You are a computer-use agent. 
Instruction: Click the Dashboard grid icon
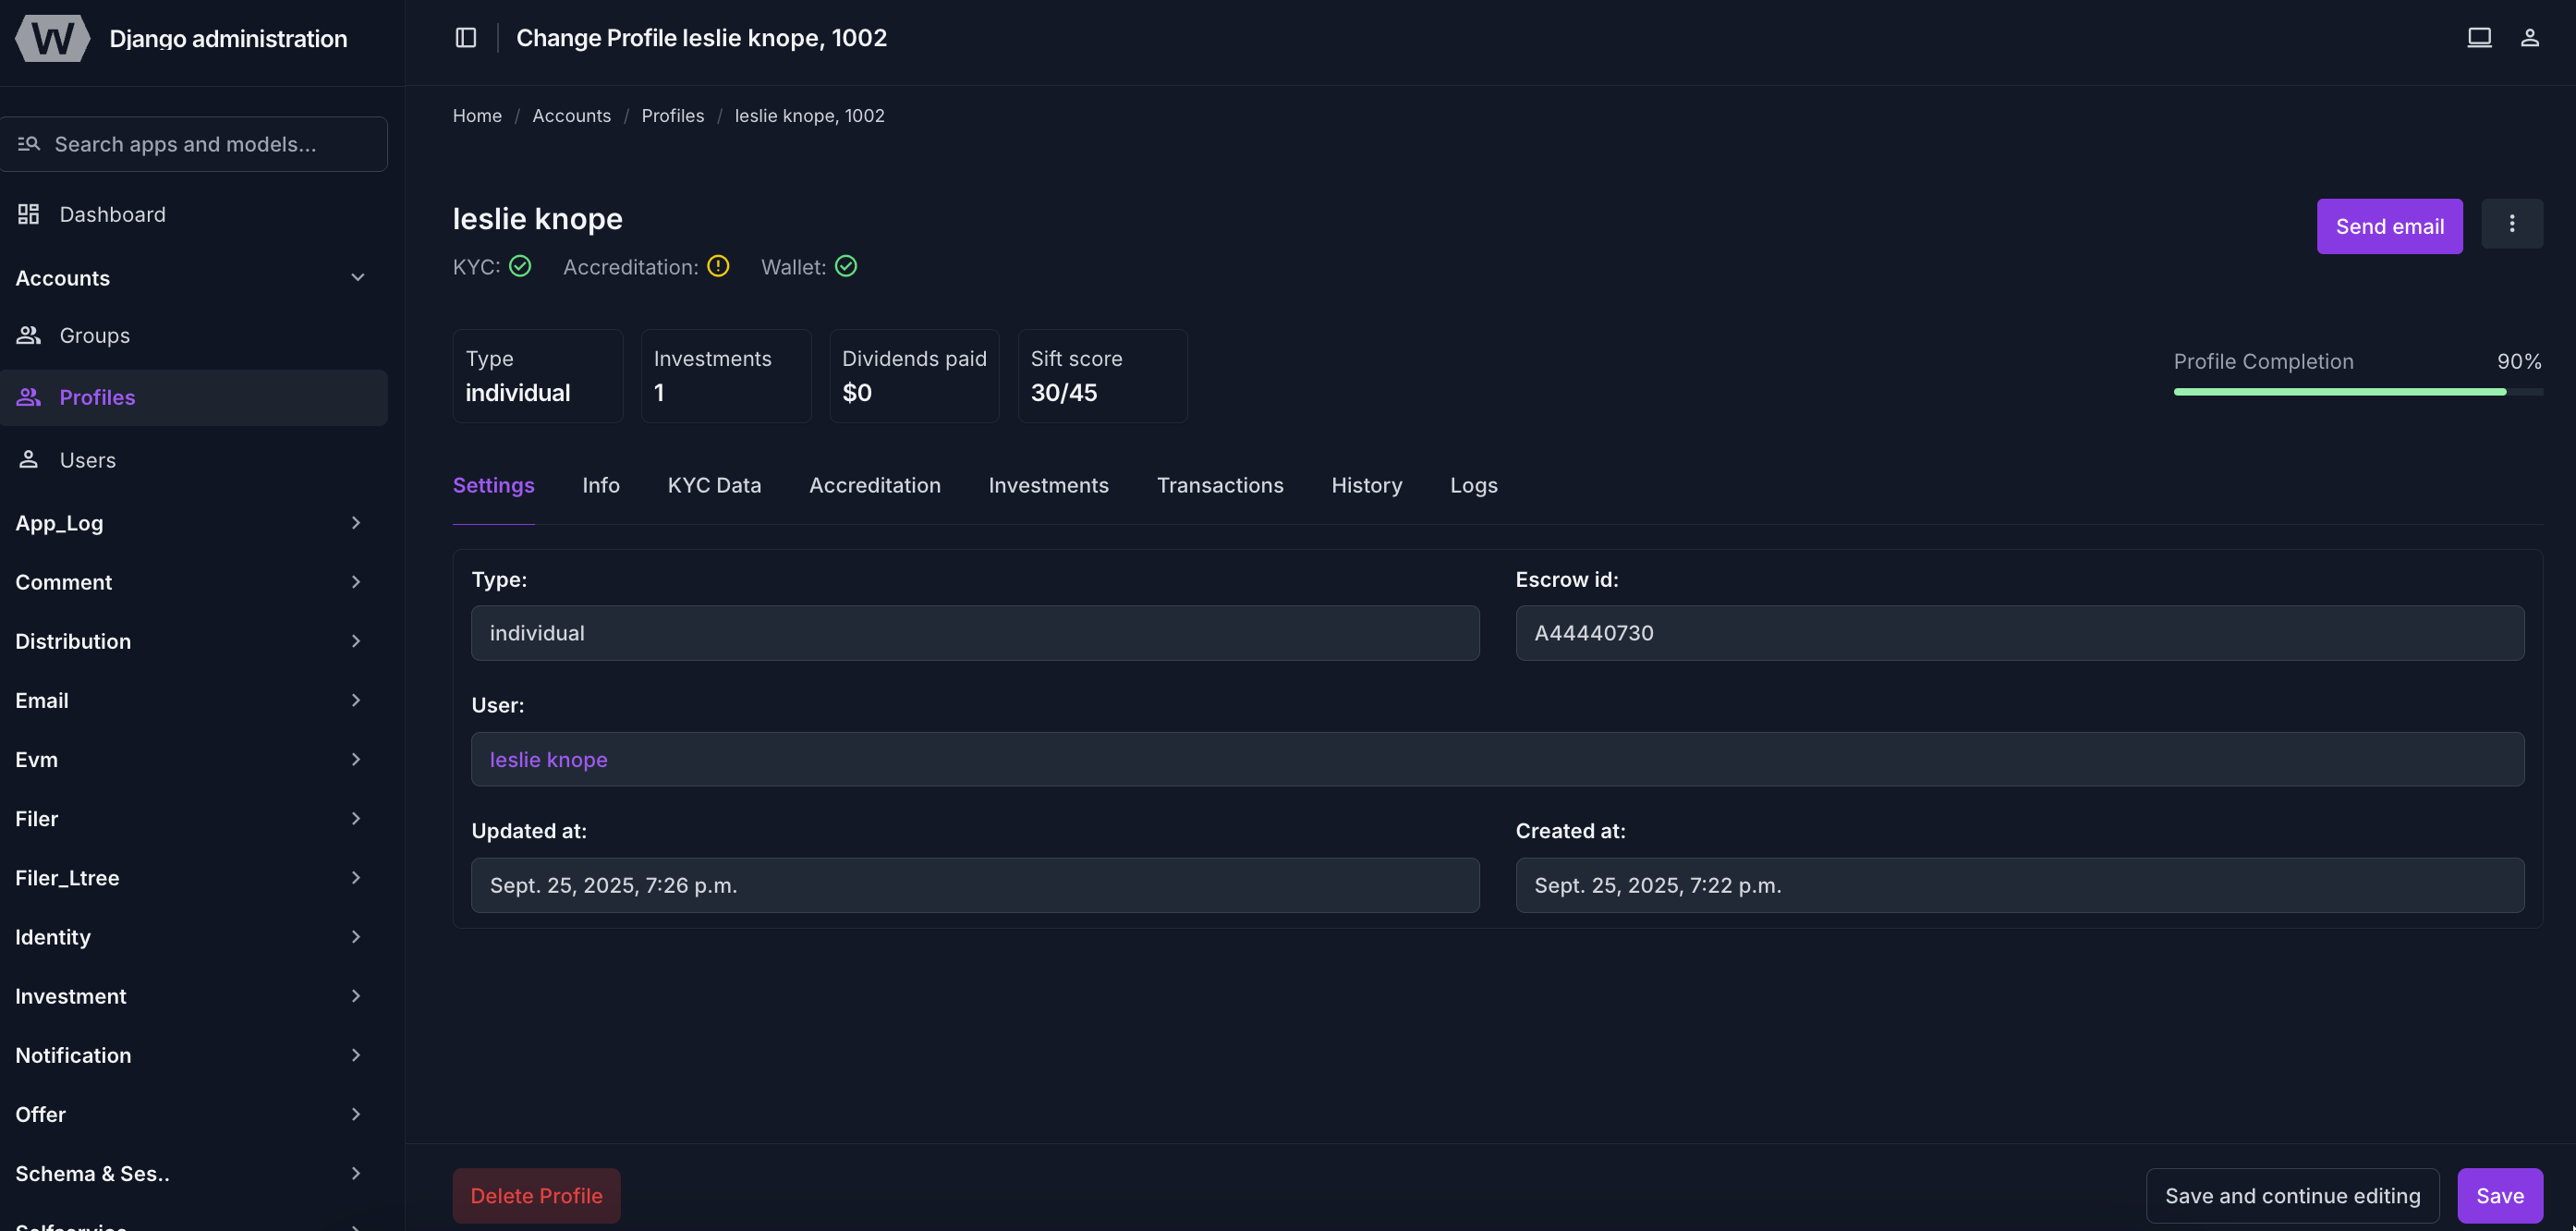[x=28, y=214]
